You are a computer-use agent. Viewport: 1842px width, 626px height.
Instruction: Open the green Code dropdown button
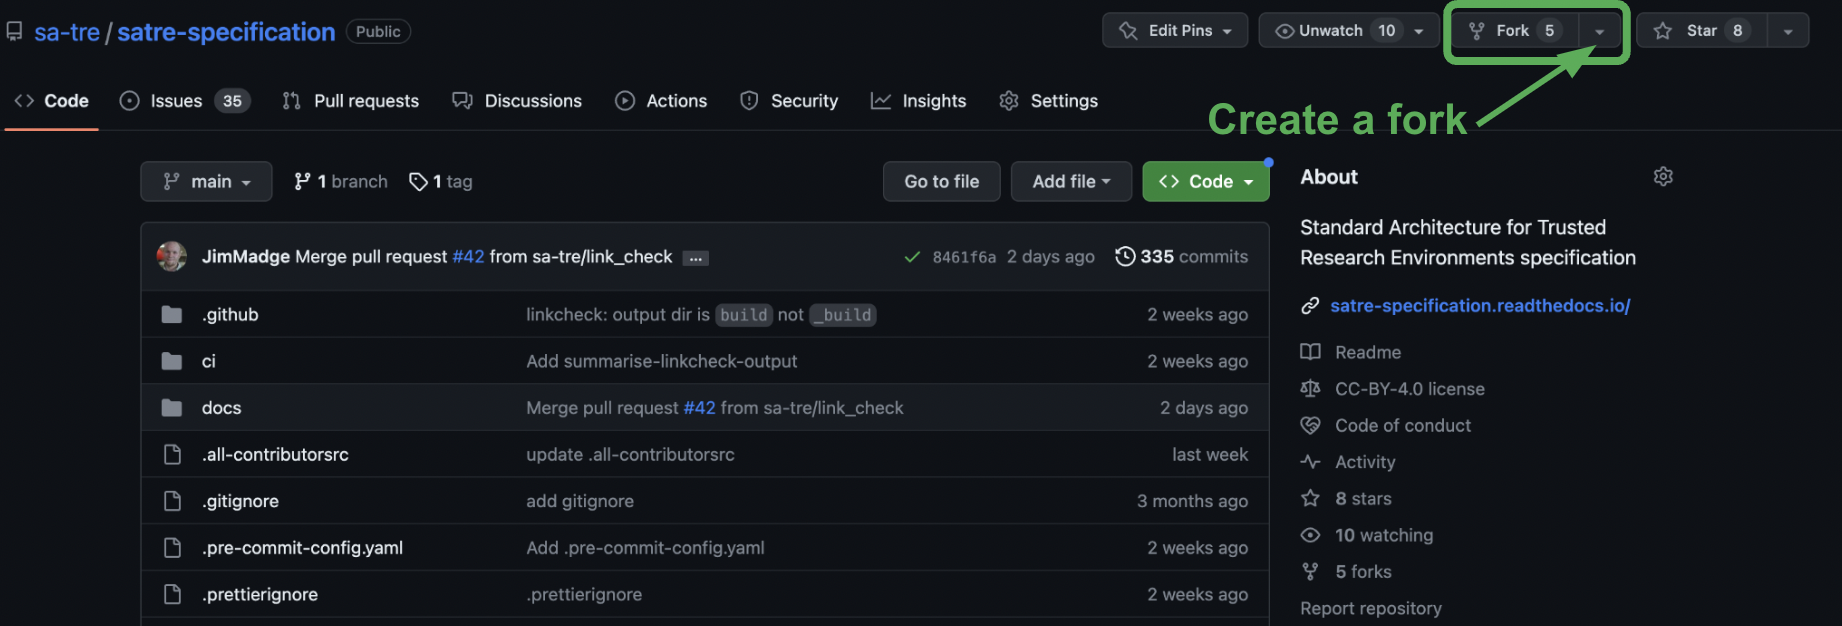[1206, 181]
